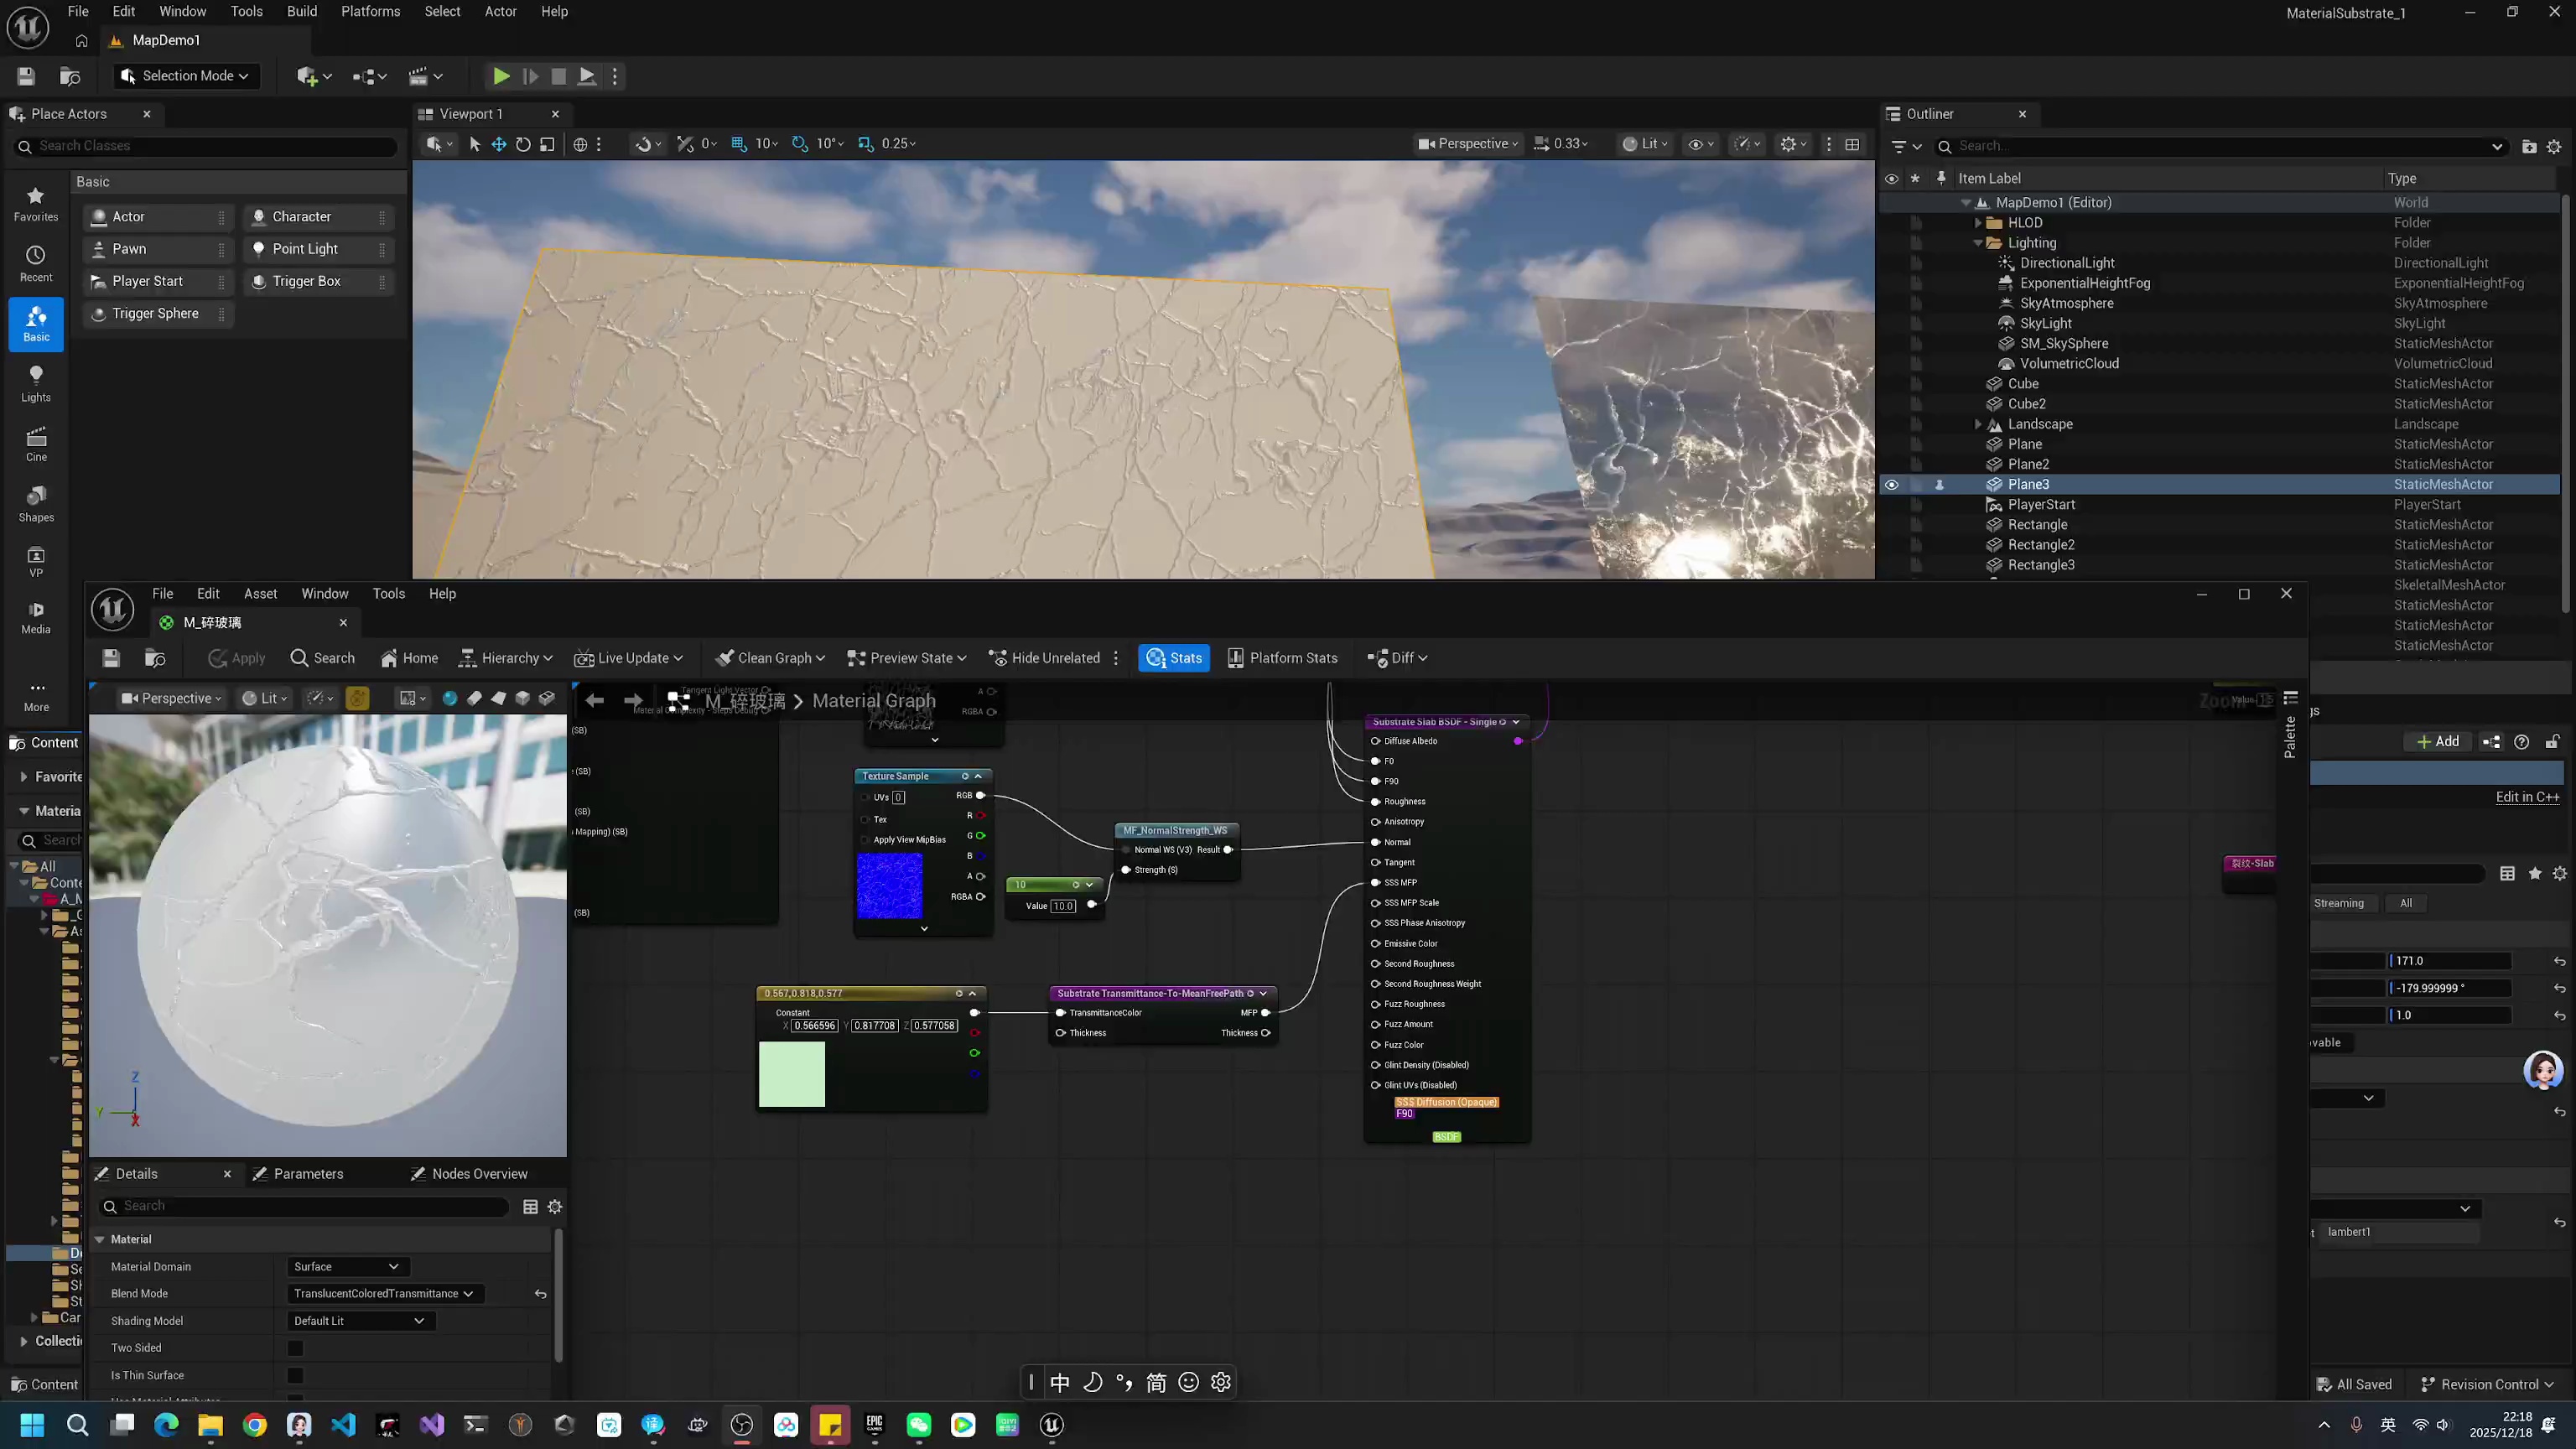Navigate back in the material graph
This screenshot has height=1449, width=2576.
[595, 701]
